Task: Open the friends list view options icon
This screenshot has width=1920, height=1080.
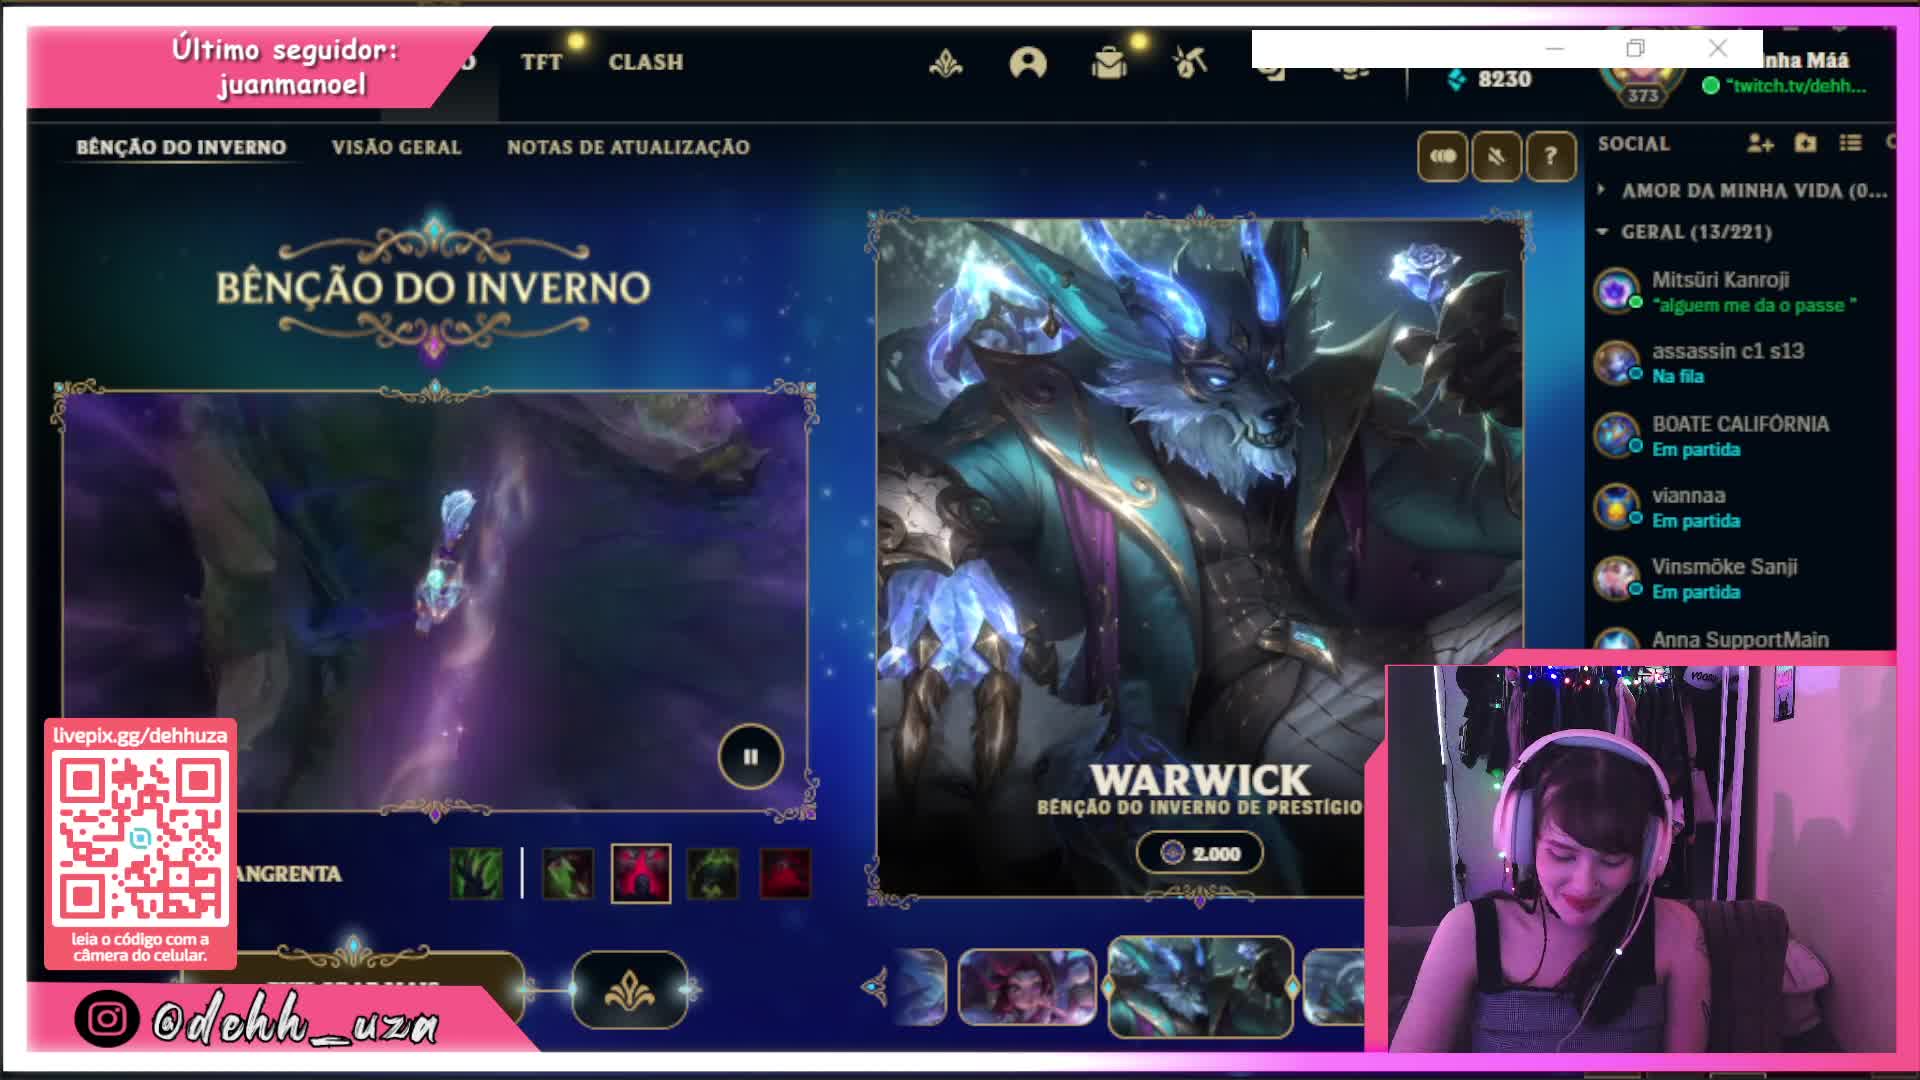Action: coord(1850,143)
